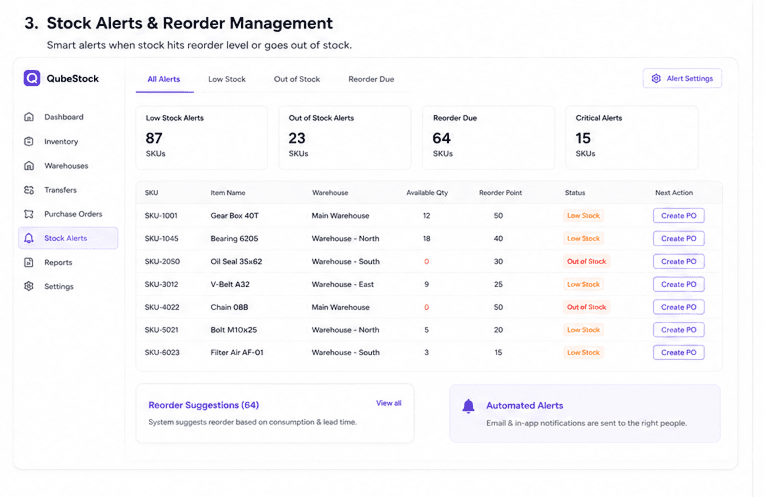Click View all reorder suggestions link

[x=389, y=403]
